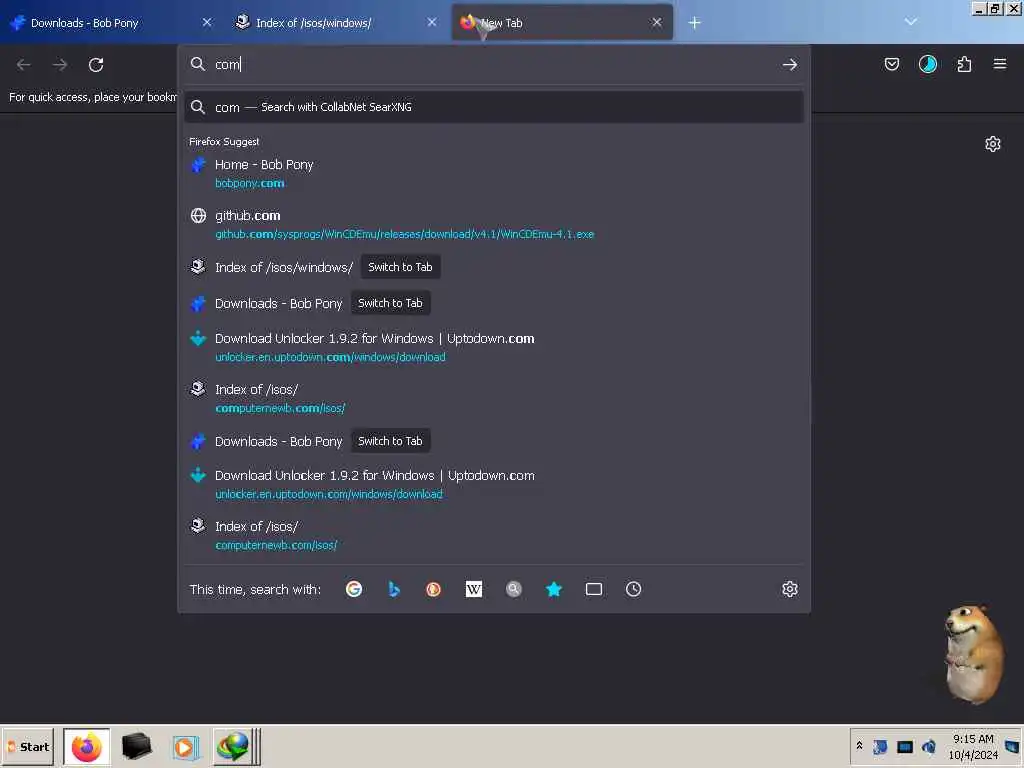Select 'com — Search with CollabNet SearXNG'
1024x768 pixels.
point(494,107)
